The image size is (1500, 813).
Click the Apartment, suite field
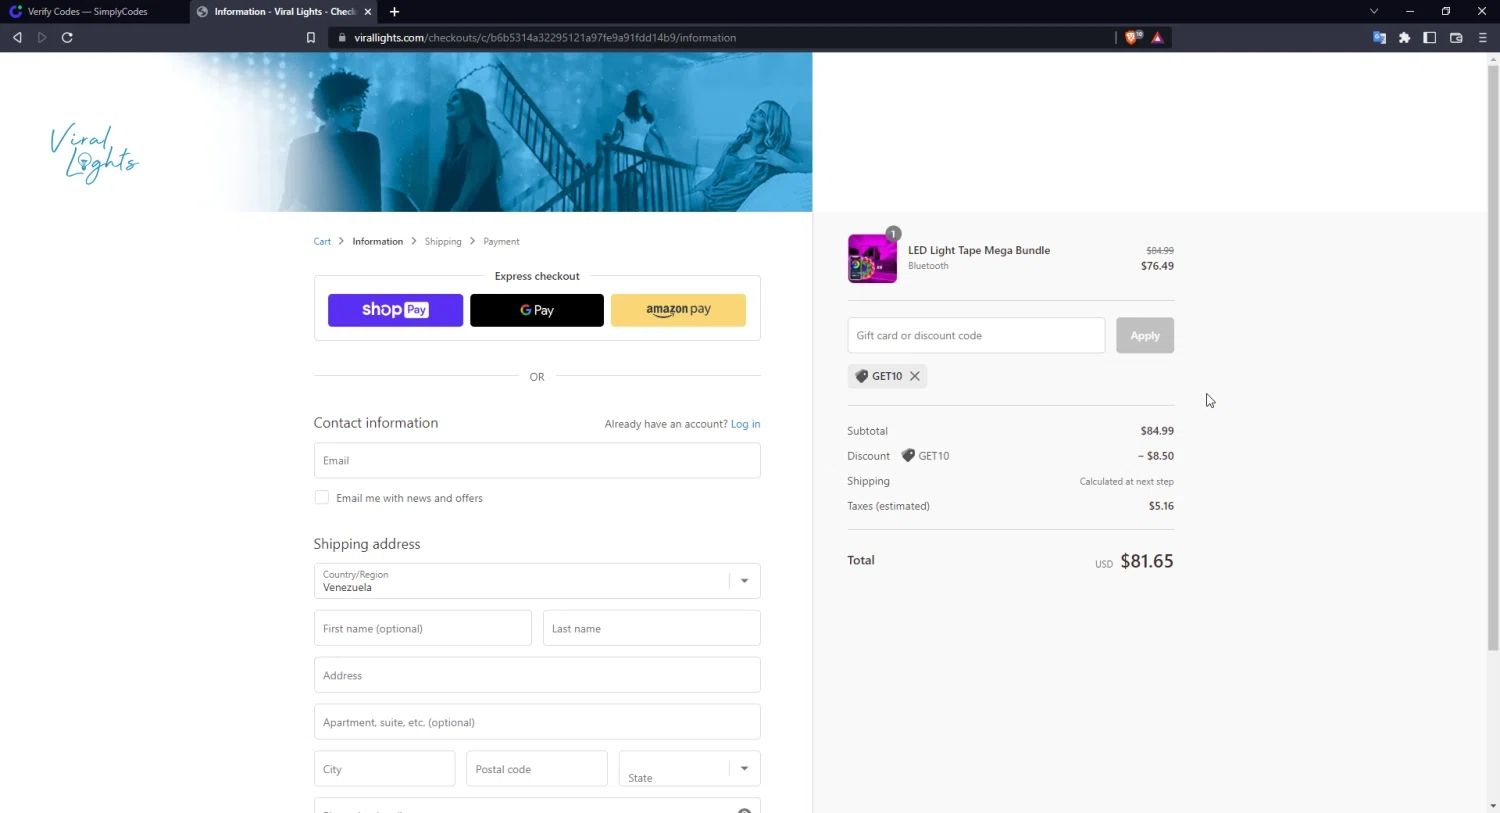[537, 722]
